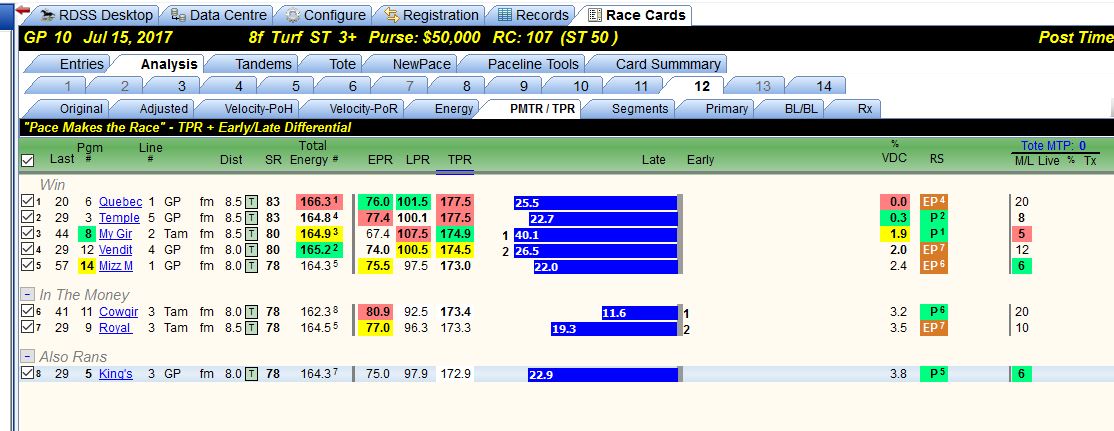The width and height of the screenshot is (1114, 431).
Task: Open the Quebec horse link
Action: (x=121, y=202)
